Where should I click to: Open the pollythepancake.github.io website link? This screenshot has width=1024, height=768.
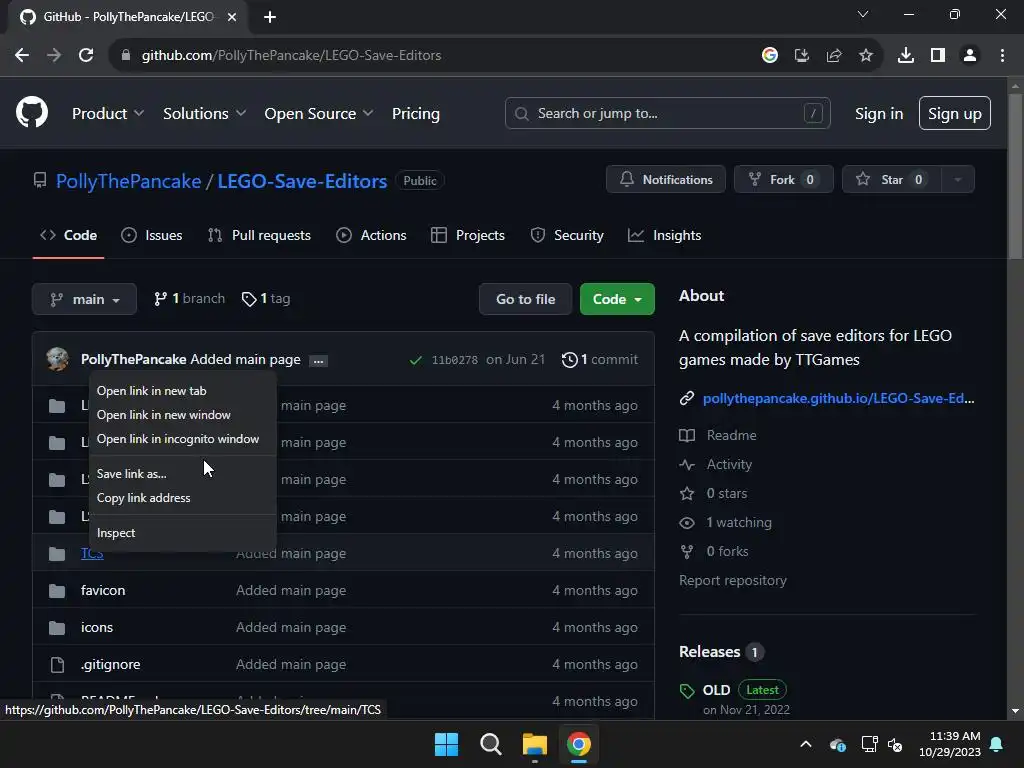839,398
